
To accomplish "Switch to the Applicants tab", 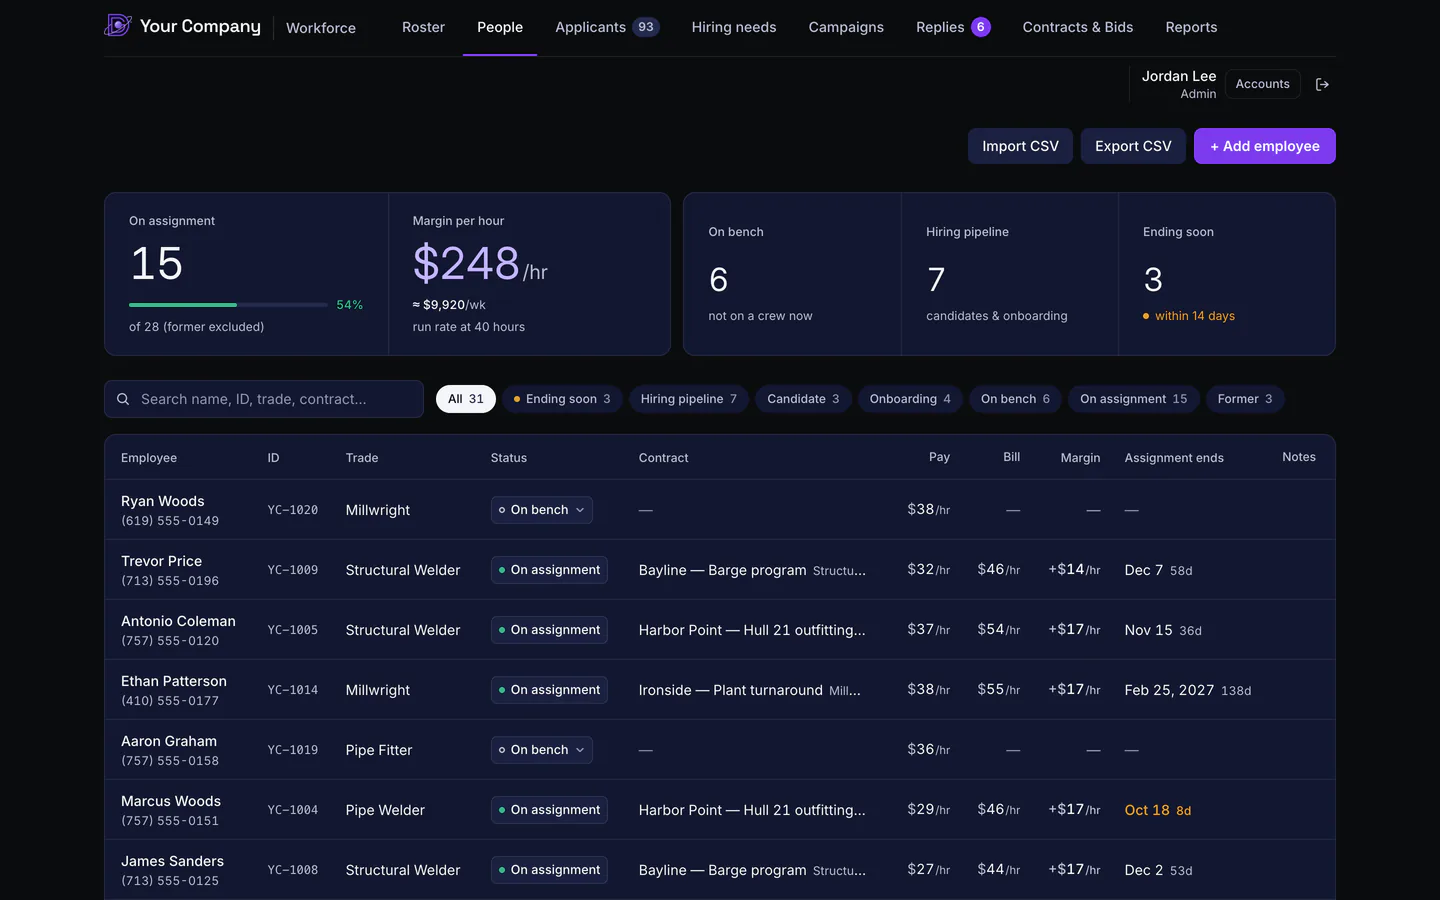I will pos(607,27).
